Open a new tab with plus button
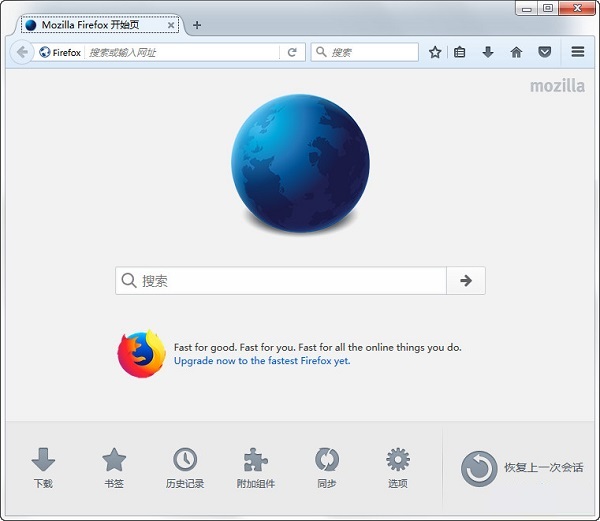This screenshot has width=600, height=521. (197, 25)
